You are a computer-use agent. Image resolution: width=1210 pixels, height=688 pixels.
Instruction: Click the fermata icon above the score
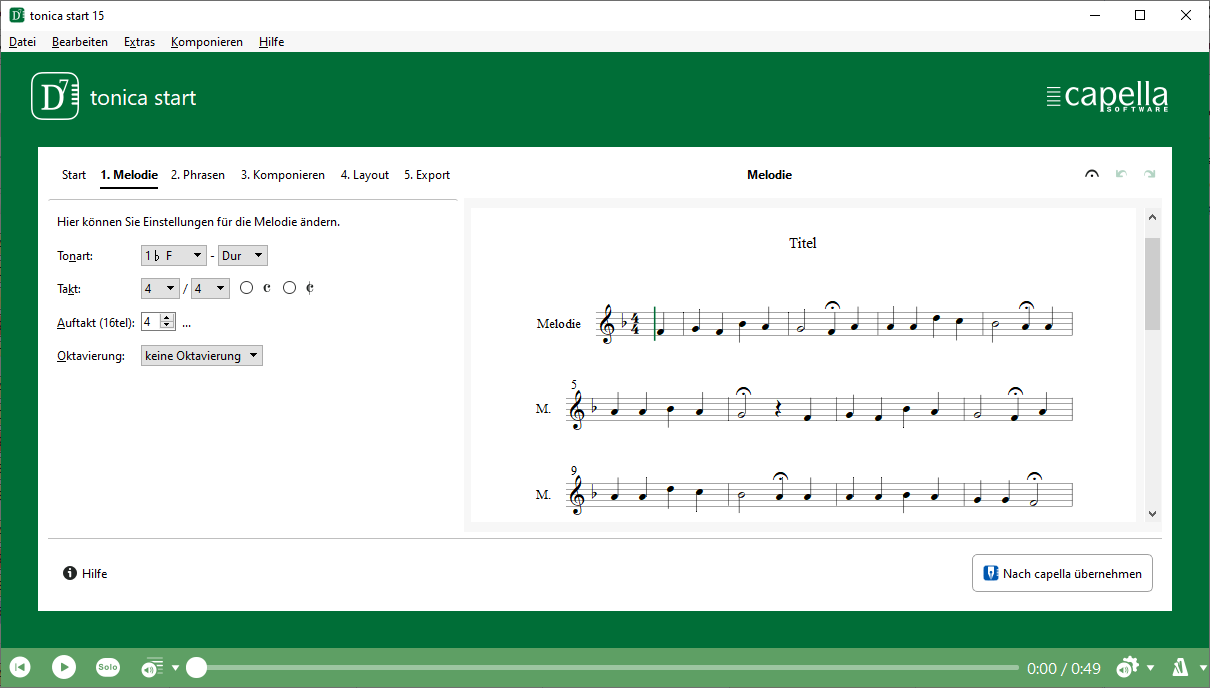coord(1092,175)
